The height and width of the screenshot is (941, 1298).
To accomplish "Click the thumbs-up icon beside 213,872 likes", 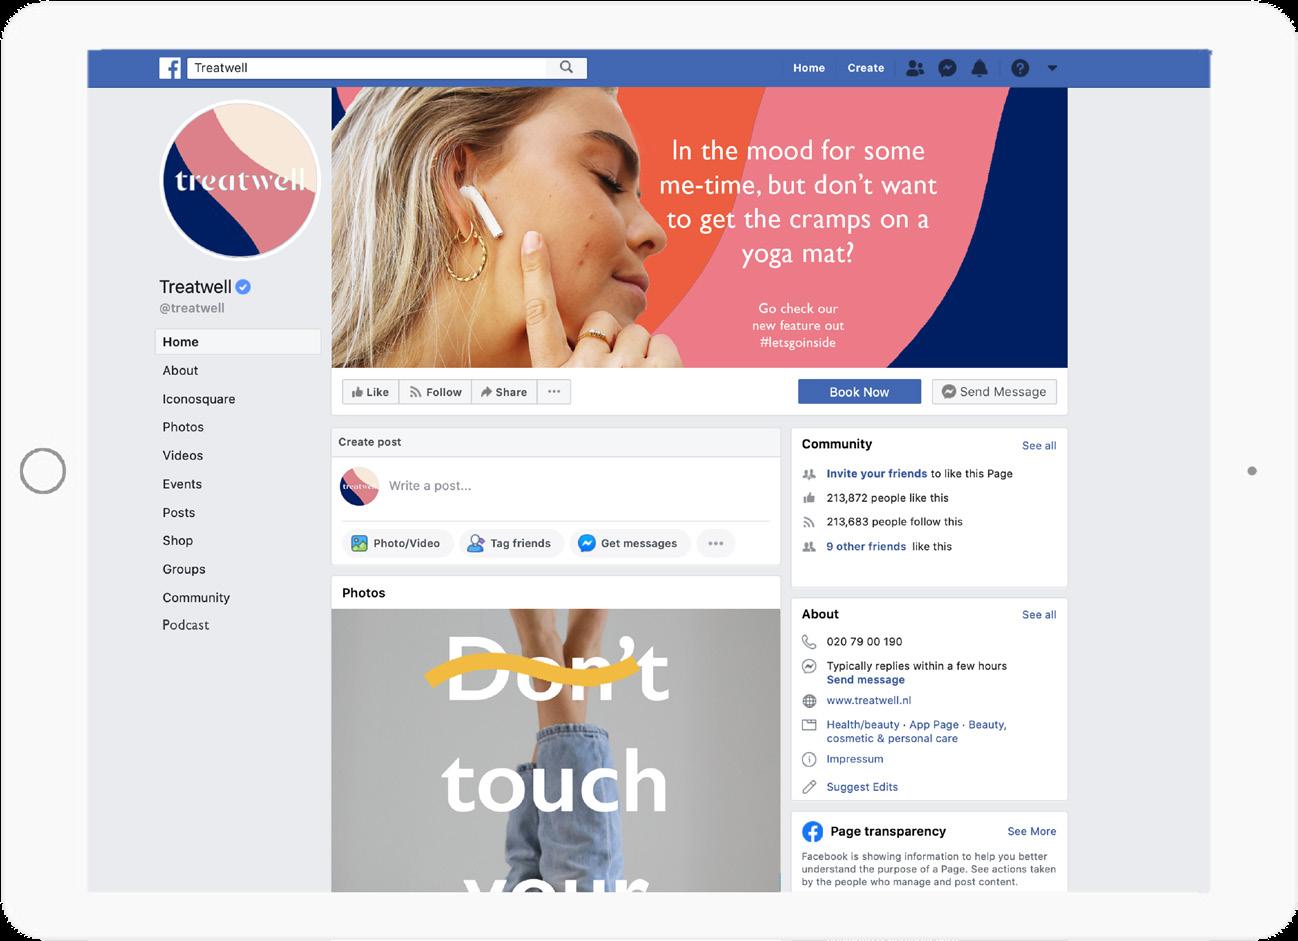I will click(x=809, y=498).
